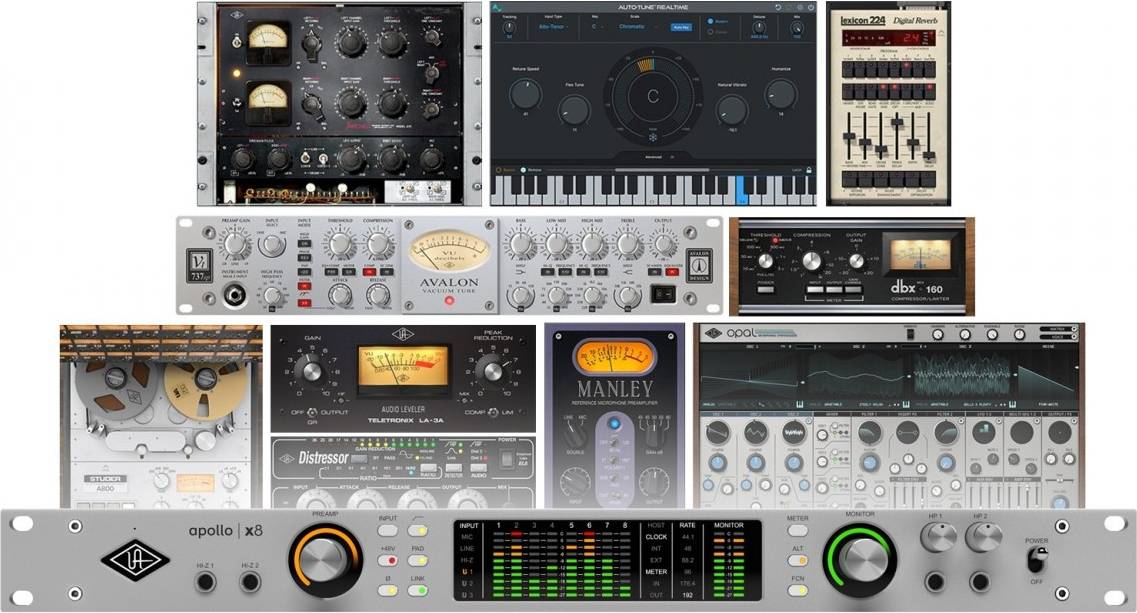
Task: Click the Auto Key button in Auto-Tune
Action: tap(681, 27)
